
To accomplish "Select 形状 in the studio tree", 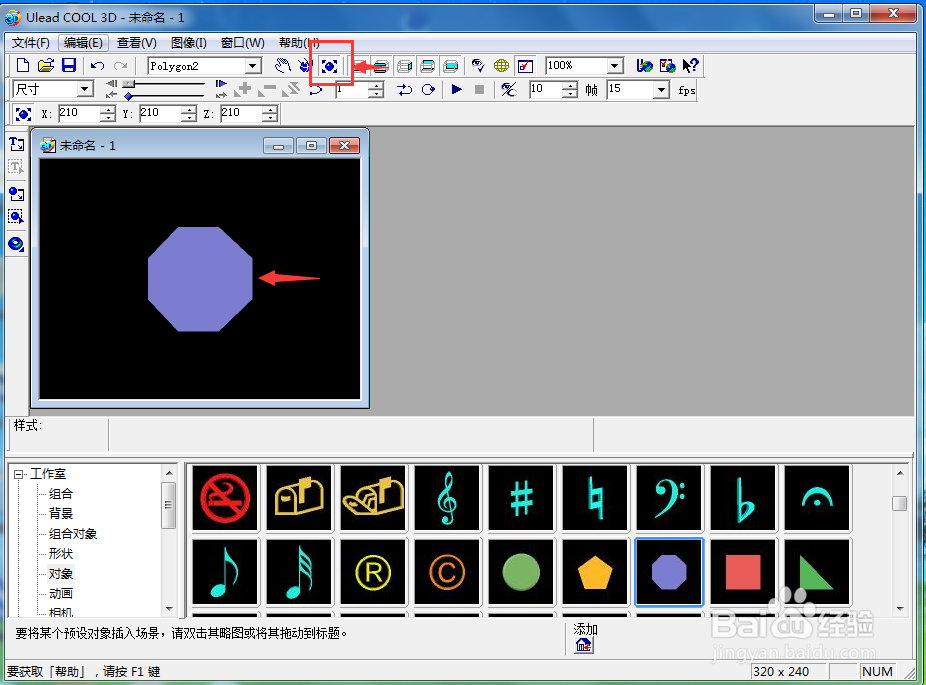I will pos(60,554).
